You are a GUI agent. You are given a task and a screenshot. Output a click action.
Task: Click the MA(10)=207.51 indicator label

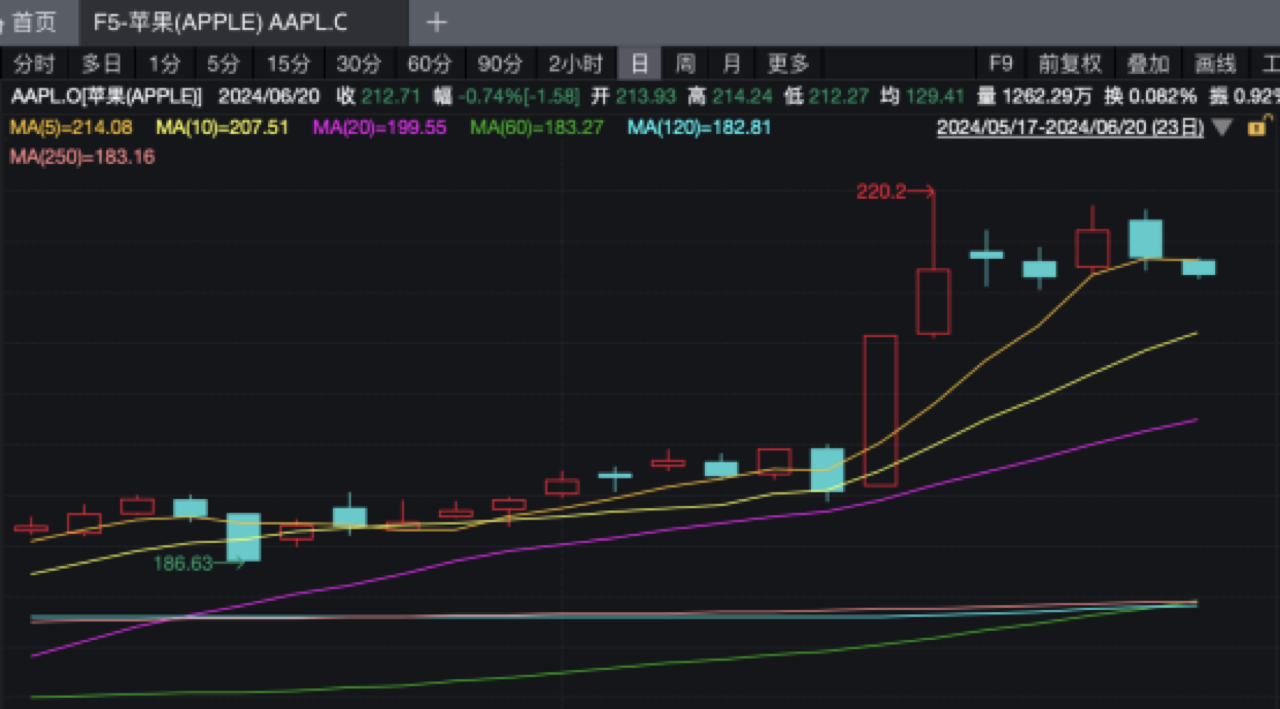point(223,128)
